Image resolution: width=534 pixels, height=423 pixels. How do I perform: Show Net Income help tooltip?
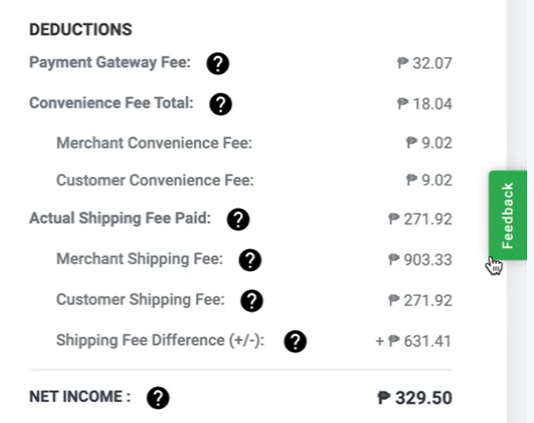pyautogui.click(x=158, y=397)
